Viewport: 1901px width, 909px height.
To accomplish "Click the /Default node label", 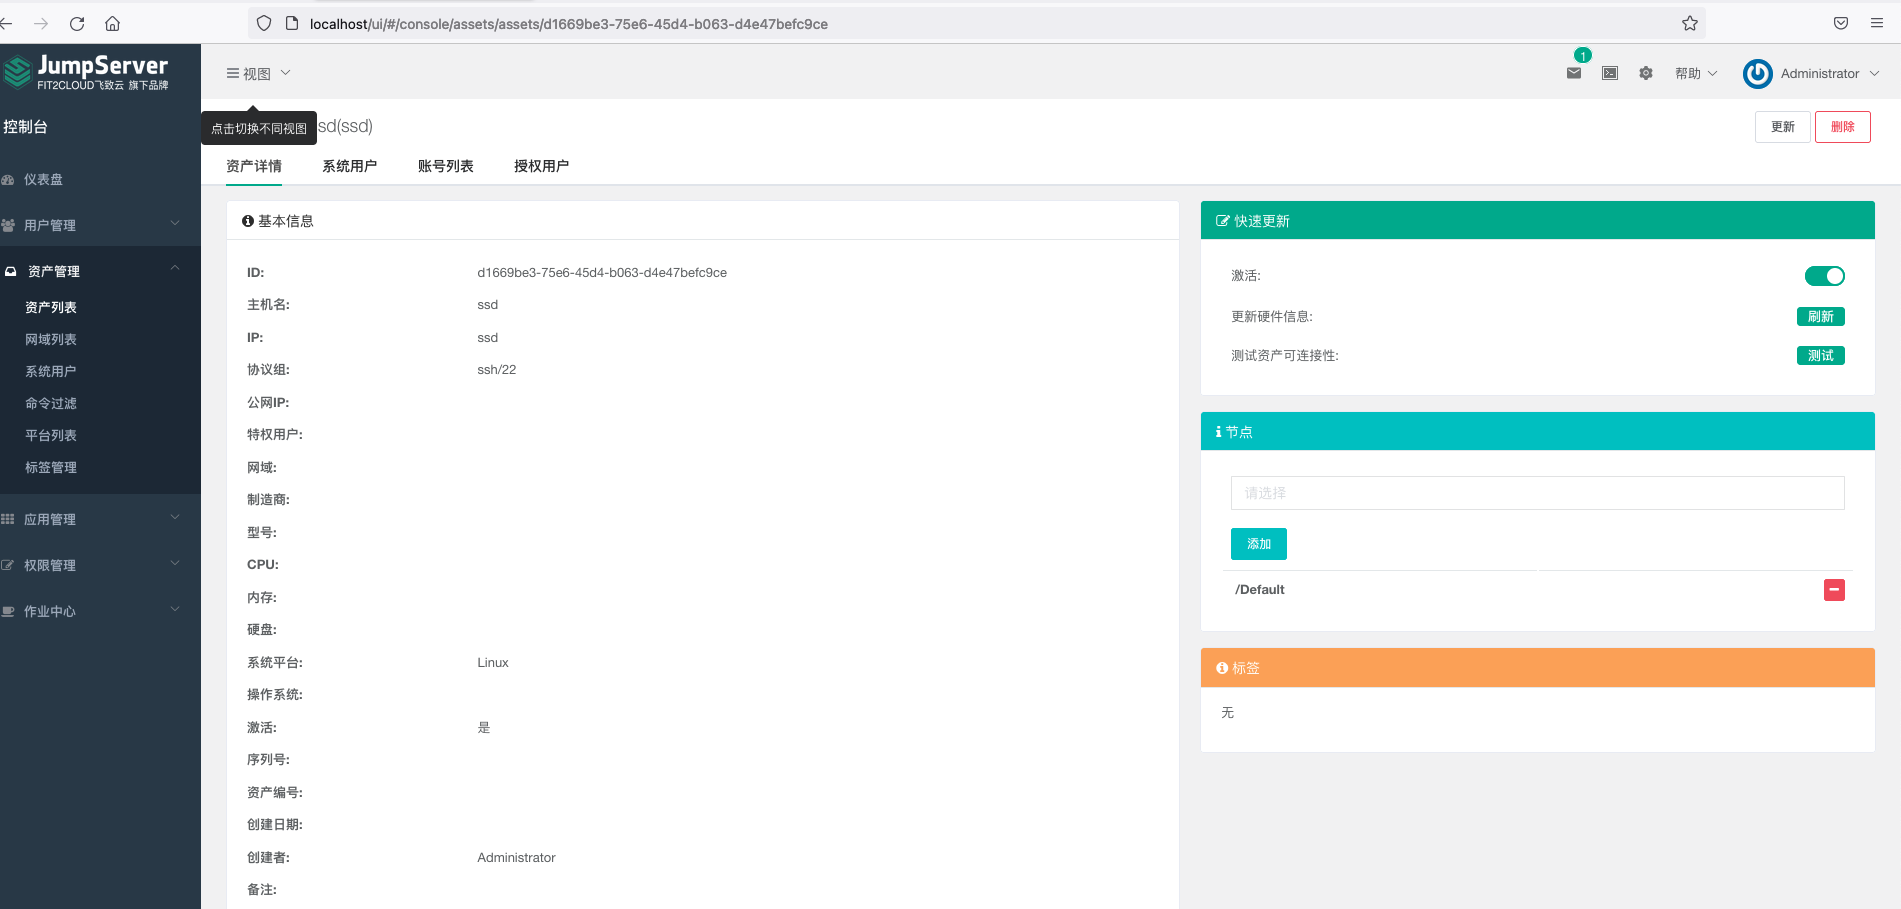I will (x=1260, y=590).
